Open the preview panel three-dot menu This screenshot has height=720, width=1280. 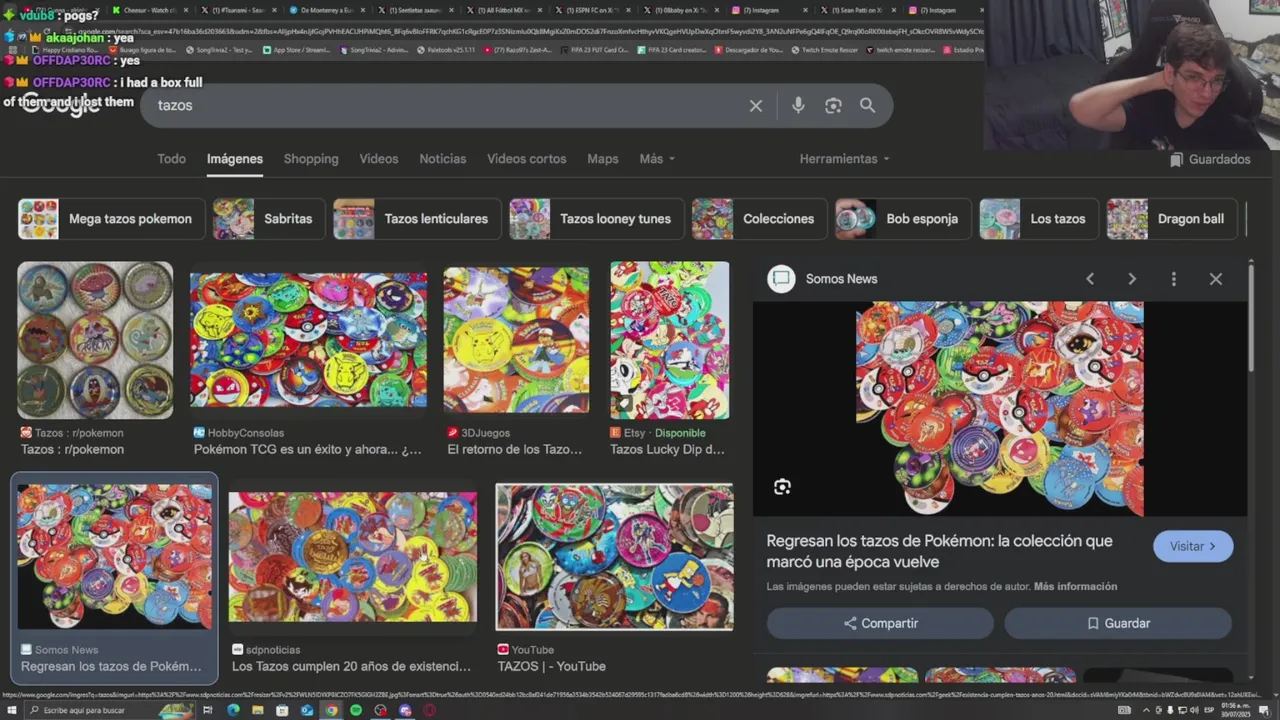coord(1174,279)
